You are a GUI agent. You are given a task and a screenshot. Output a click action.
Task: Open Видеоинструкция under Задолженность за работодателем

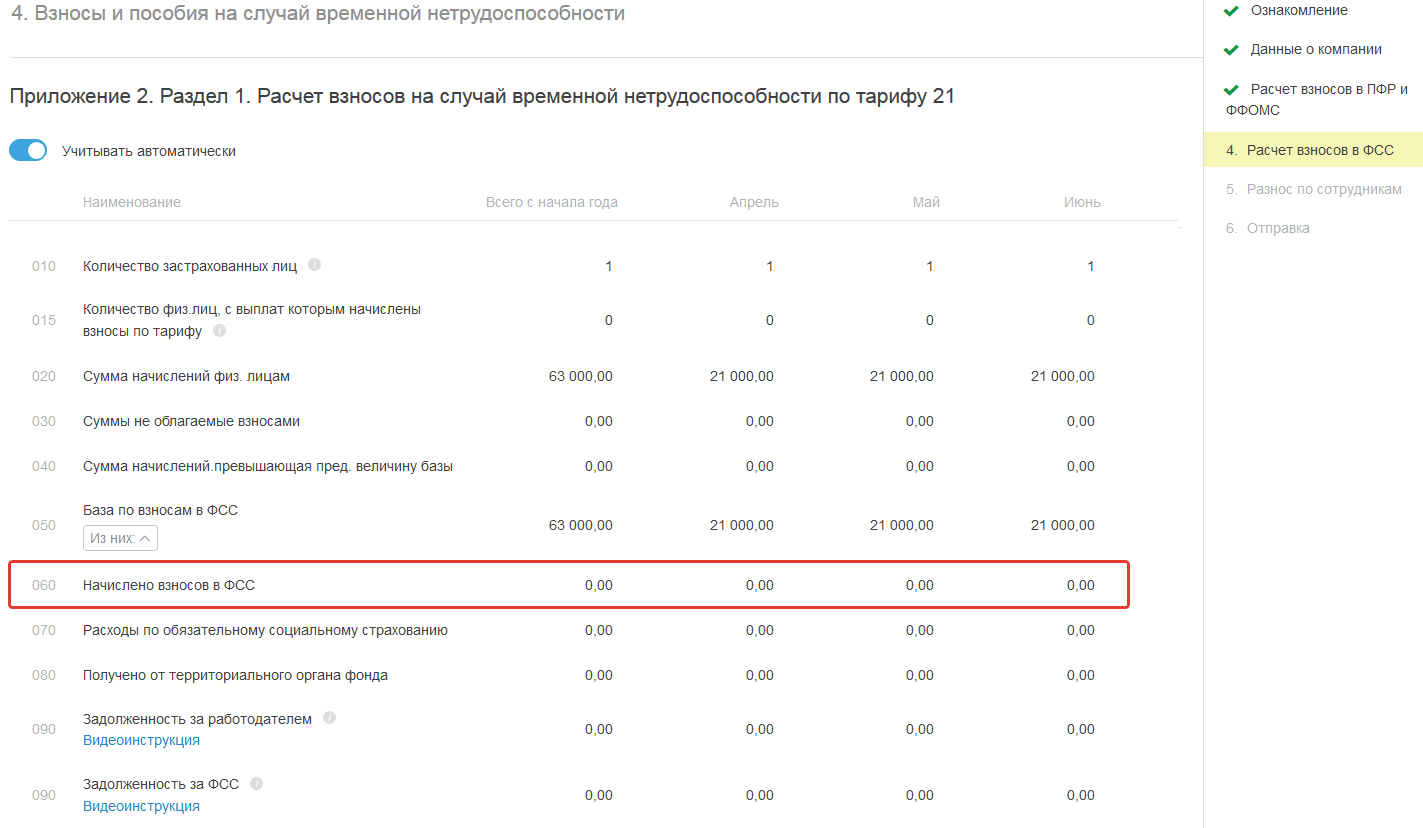click(141, 740)
